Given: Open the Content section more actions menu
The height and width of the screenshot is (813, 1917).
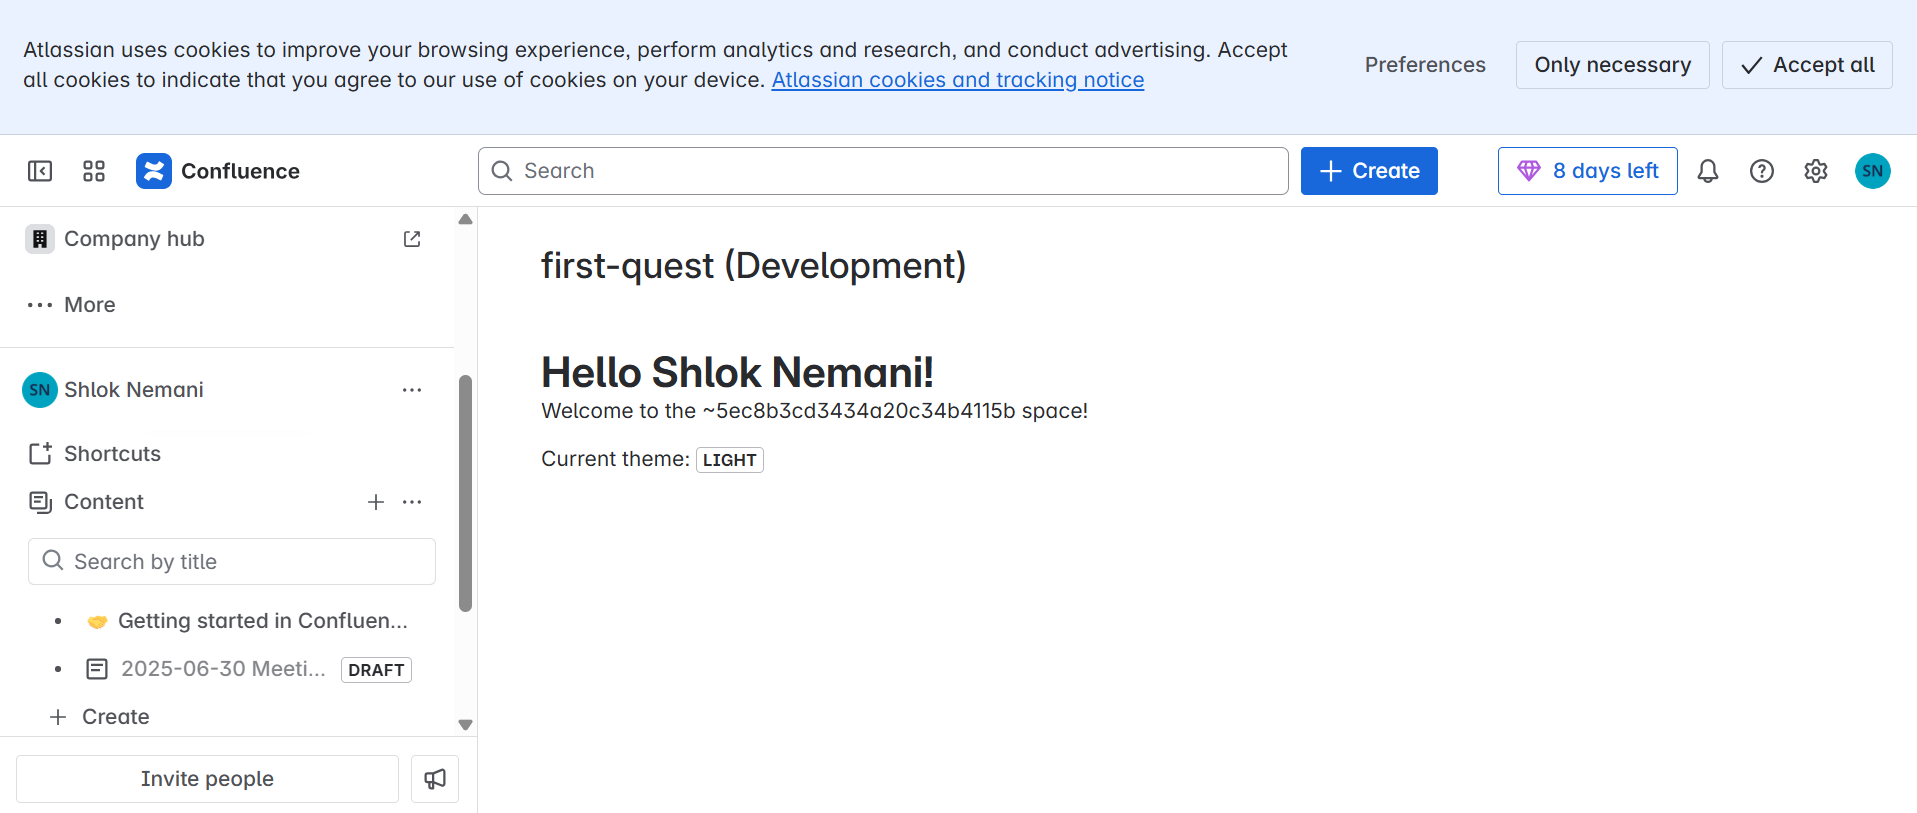Looking at the screenshot, I should point(412,502).
